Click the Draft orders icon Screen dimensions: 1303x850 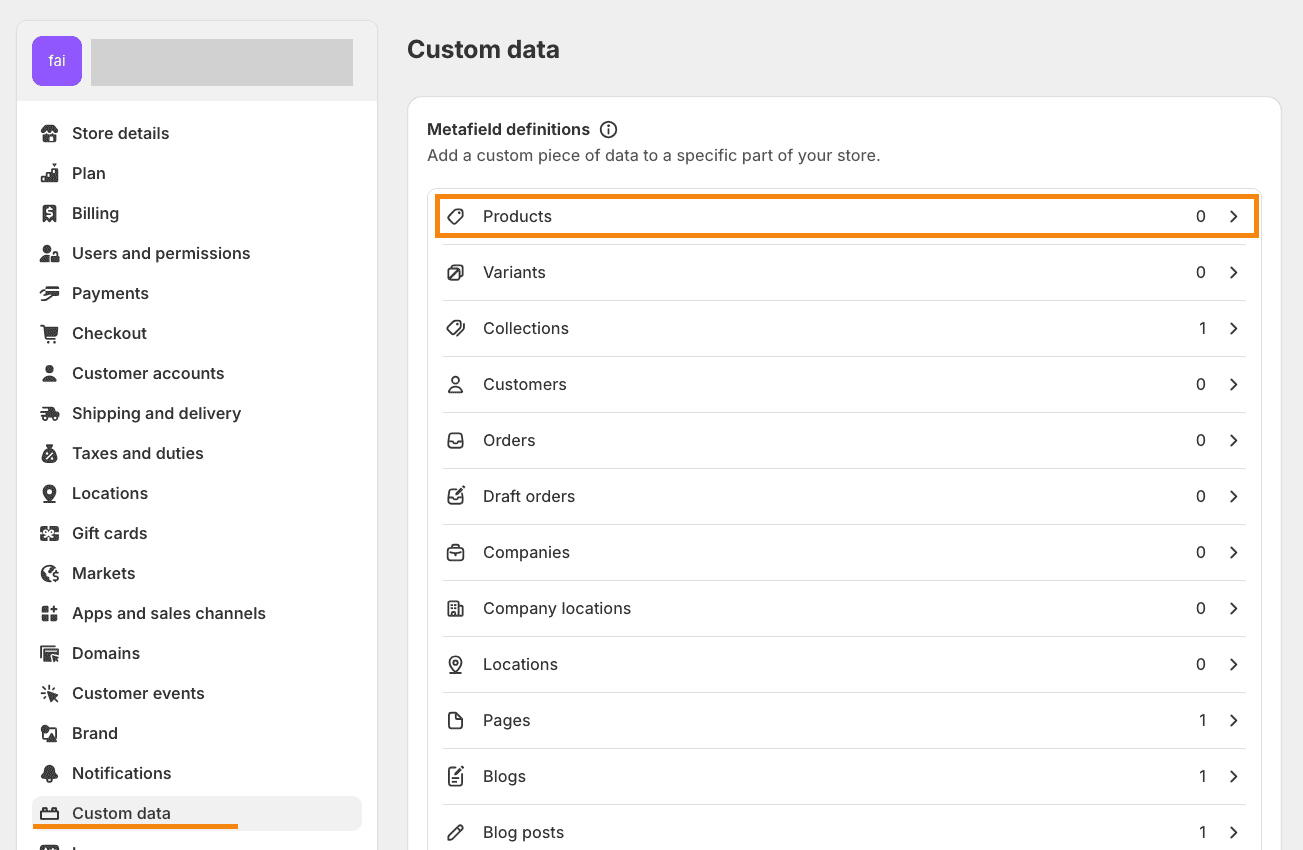[x=456, y=496]
